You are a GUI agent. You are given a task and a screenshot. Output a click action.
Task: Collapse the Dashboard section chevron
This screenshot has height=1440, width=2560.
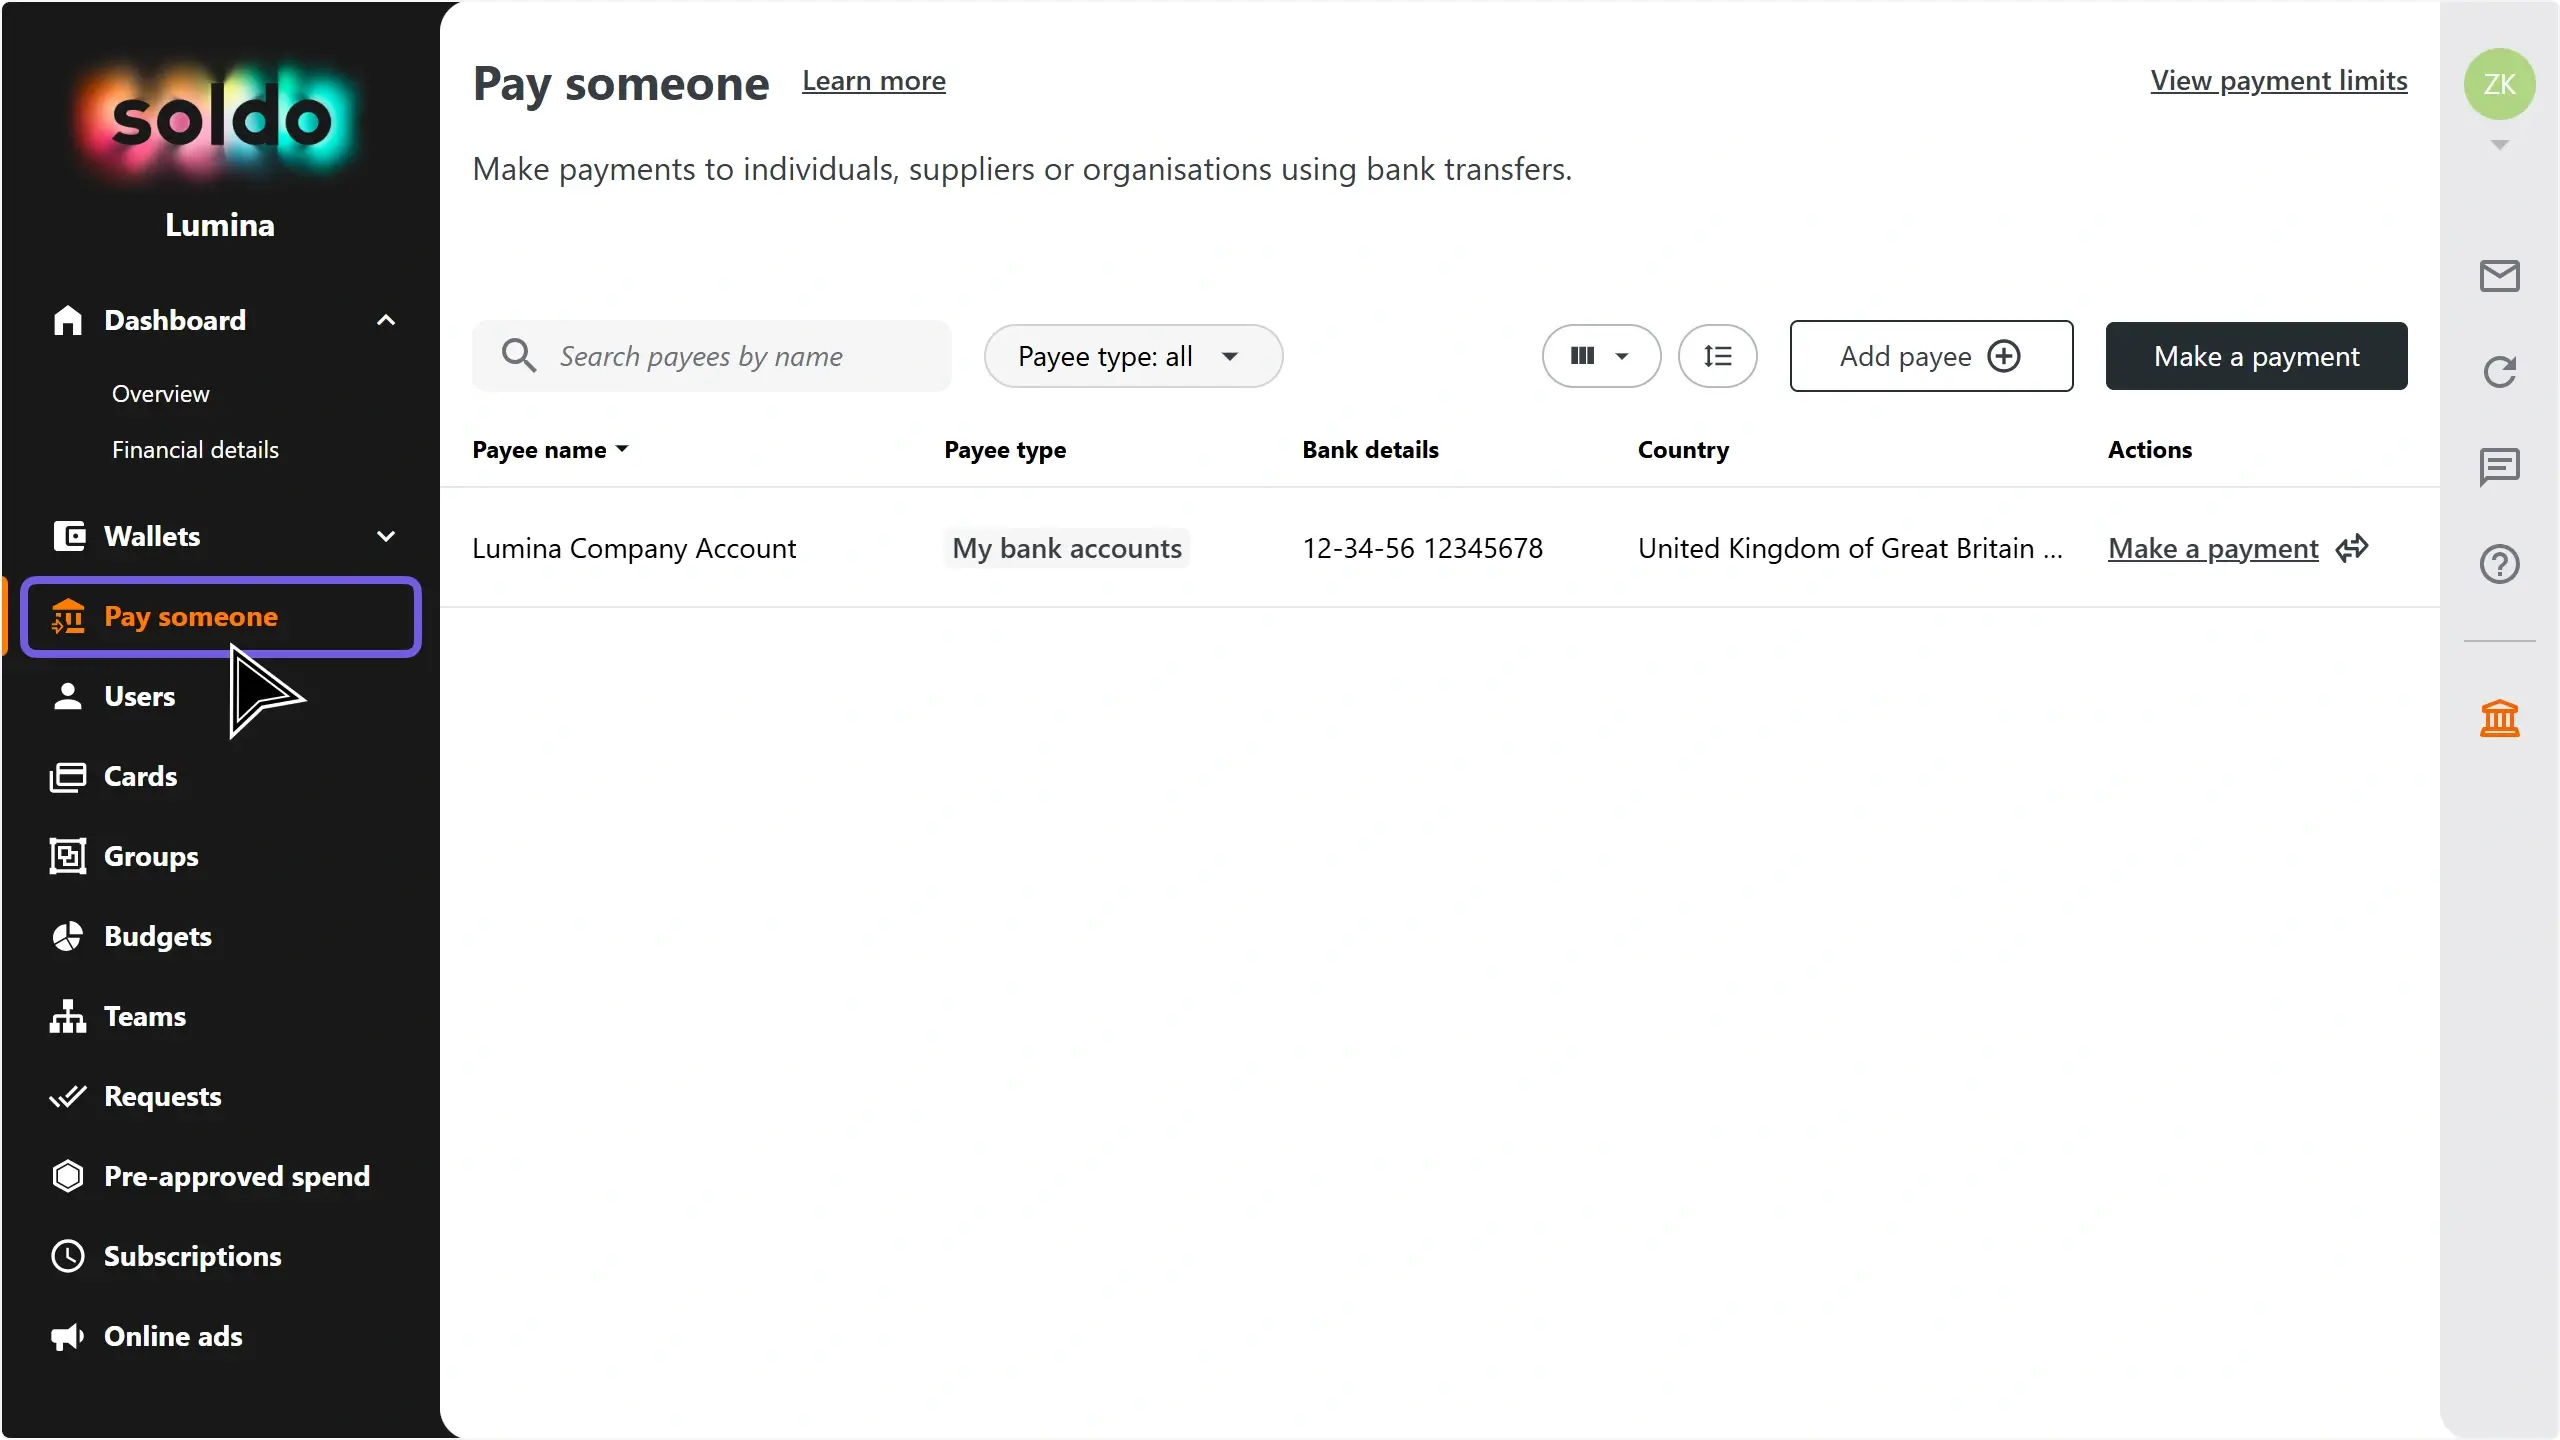[x=386, y=320]
